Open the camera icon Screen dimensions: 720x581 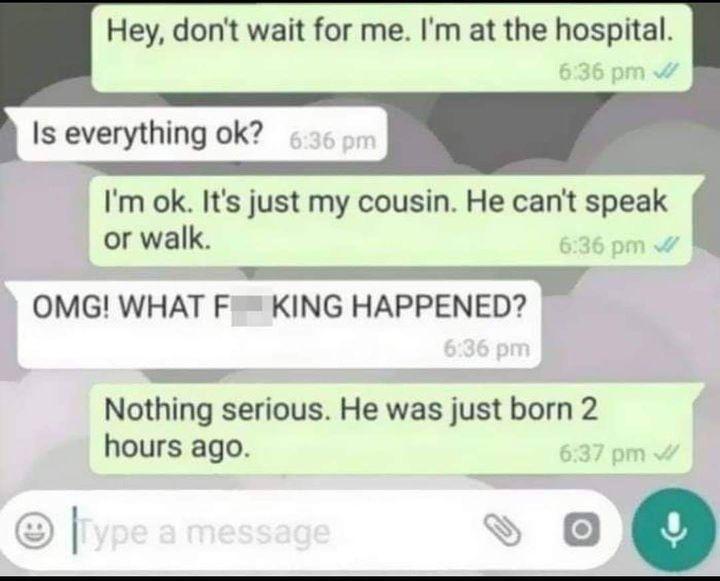point(581,530)
